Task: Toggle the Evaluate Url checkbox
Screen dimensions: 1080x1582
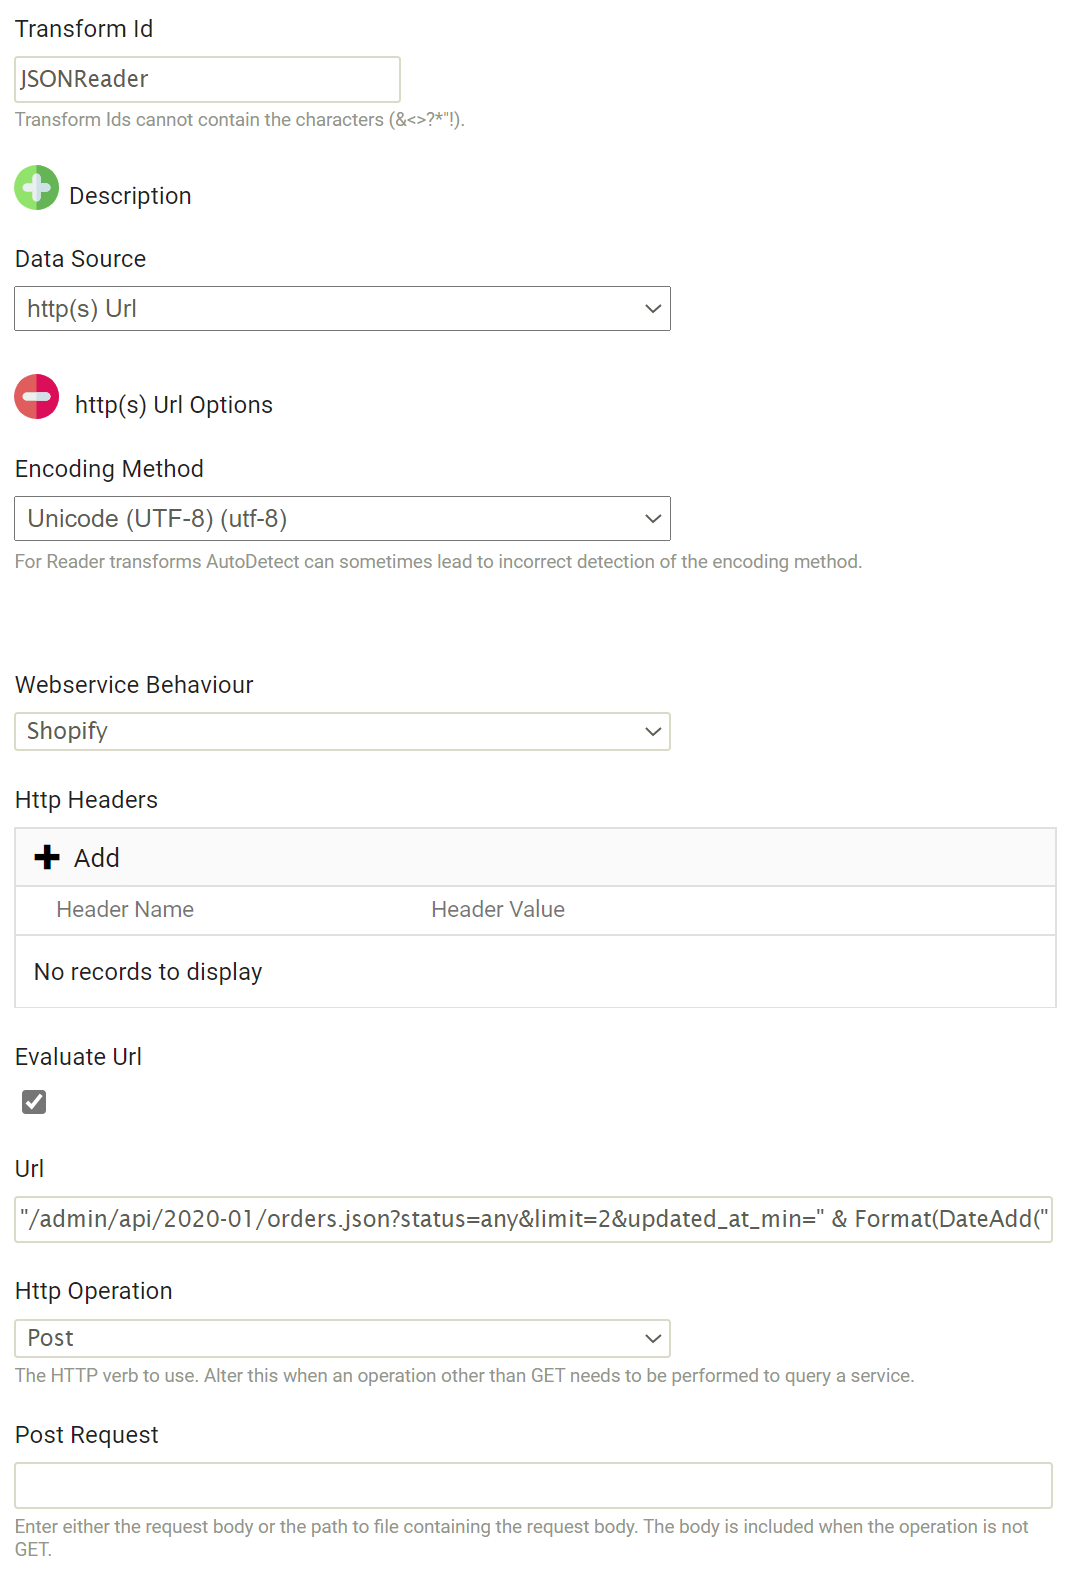Action: (x=34, y=1102)
